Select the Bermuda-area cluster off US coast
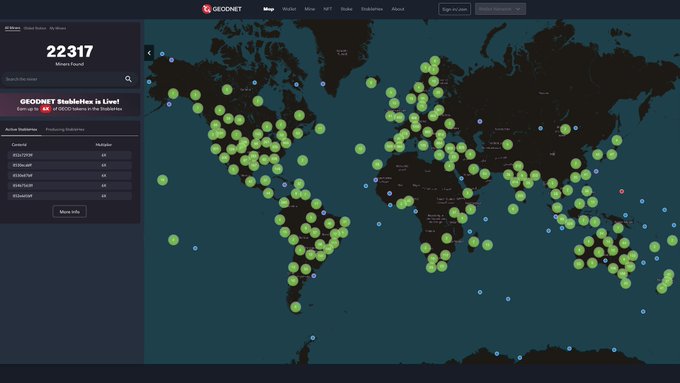 pos(303,160)
